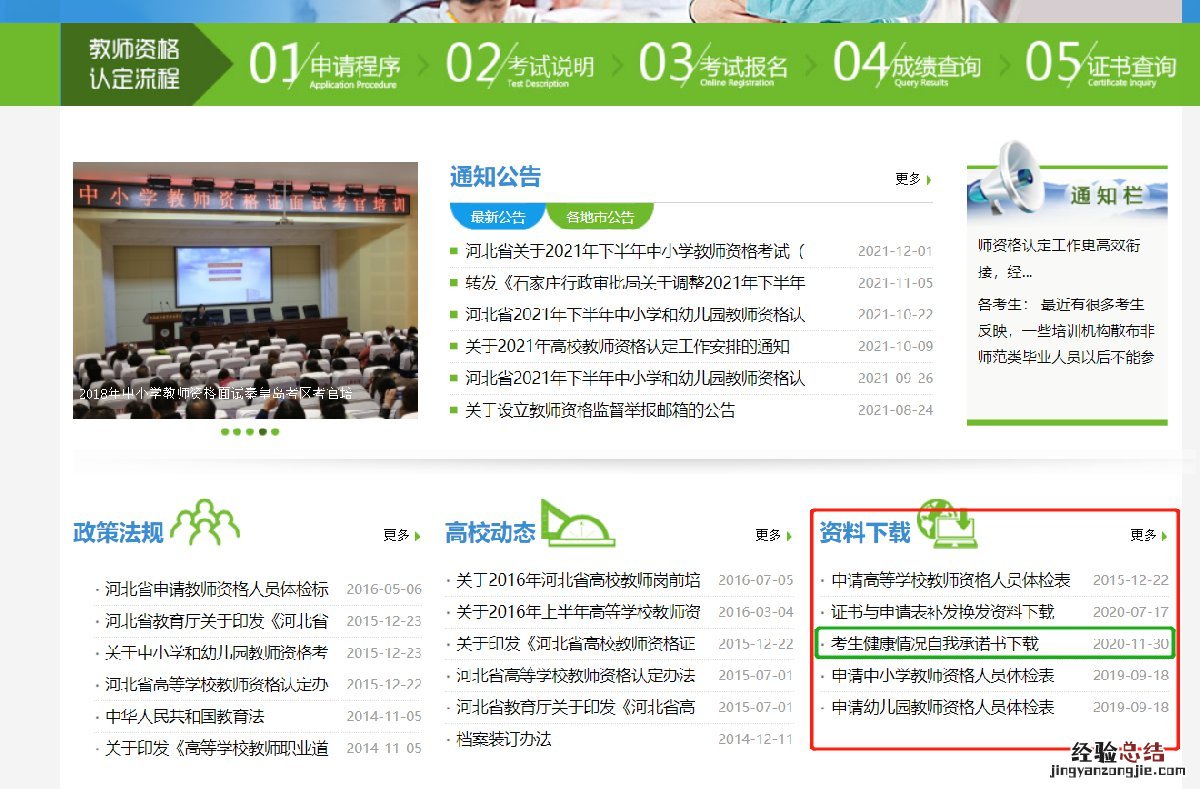Open 关于2021年高校教师资格认定工作安排的通知
Screen dimensions: 1200x789
(x=627, y=347)
